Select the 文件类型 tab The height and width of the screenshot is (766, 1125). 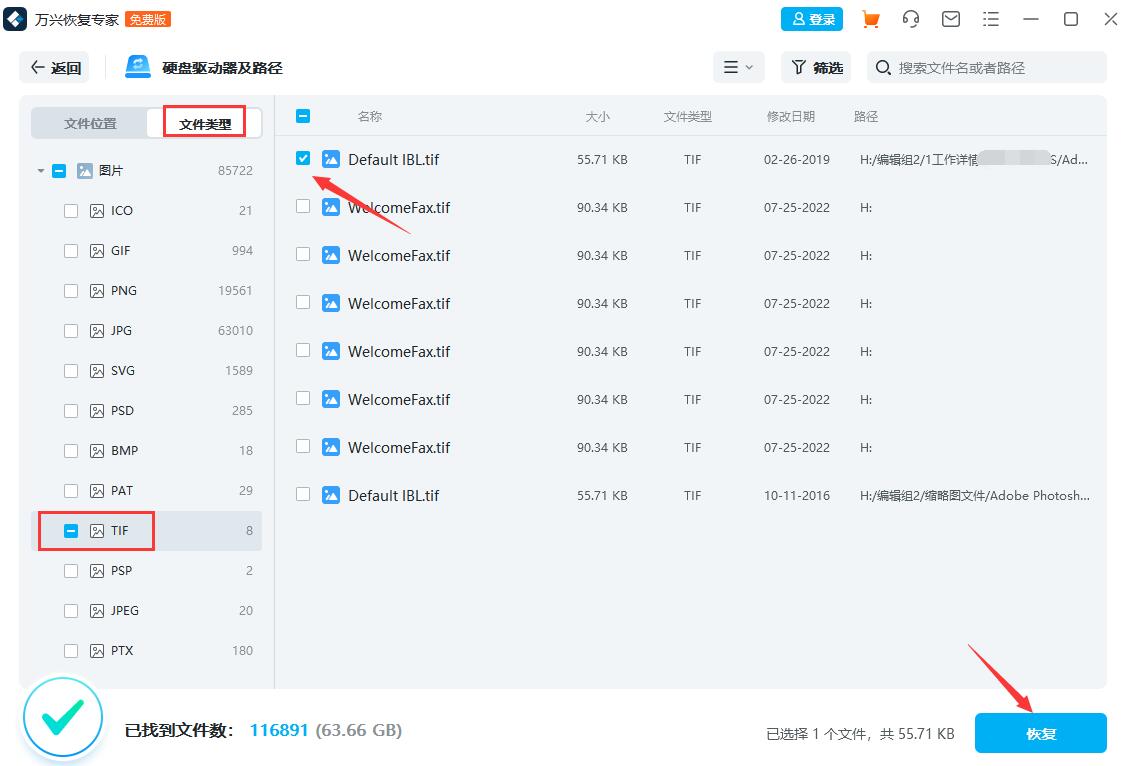coord(205,122)
